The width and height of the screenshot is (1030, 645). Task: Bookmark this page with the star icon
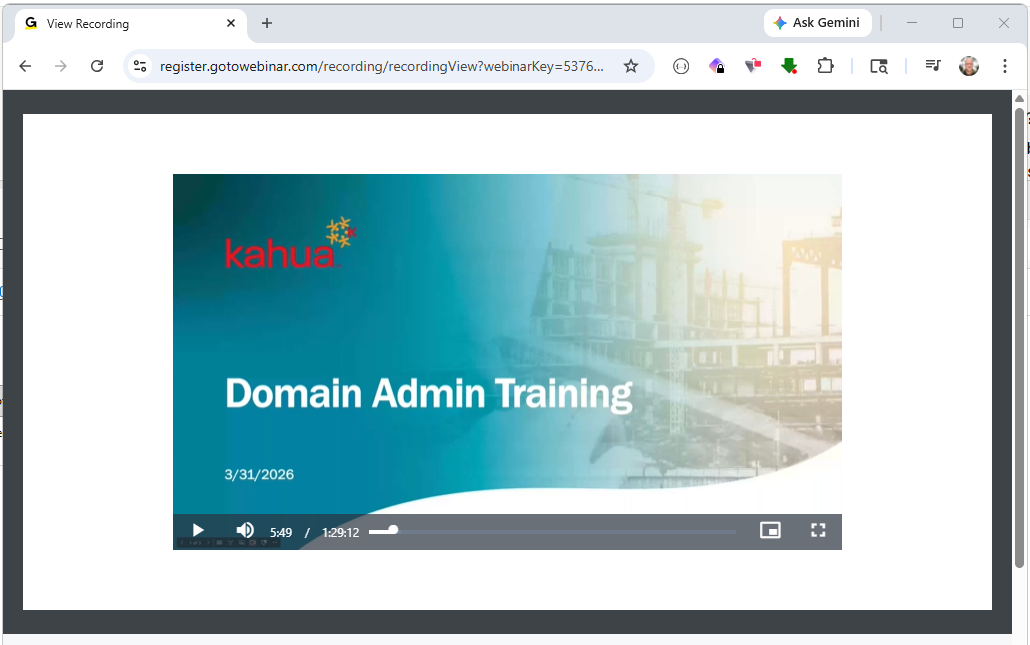coord(631,66)
